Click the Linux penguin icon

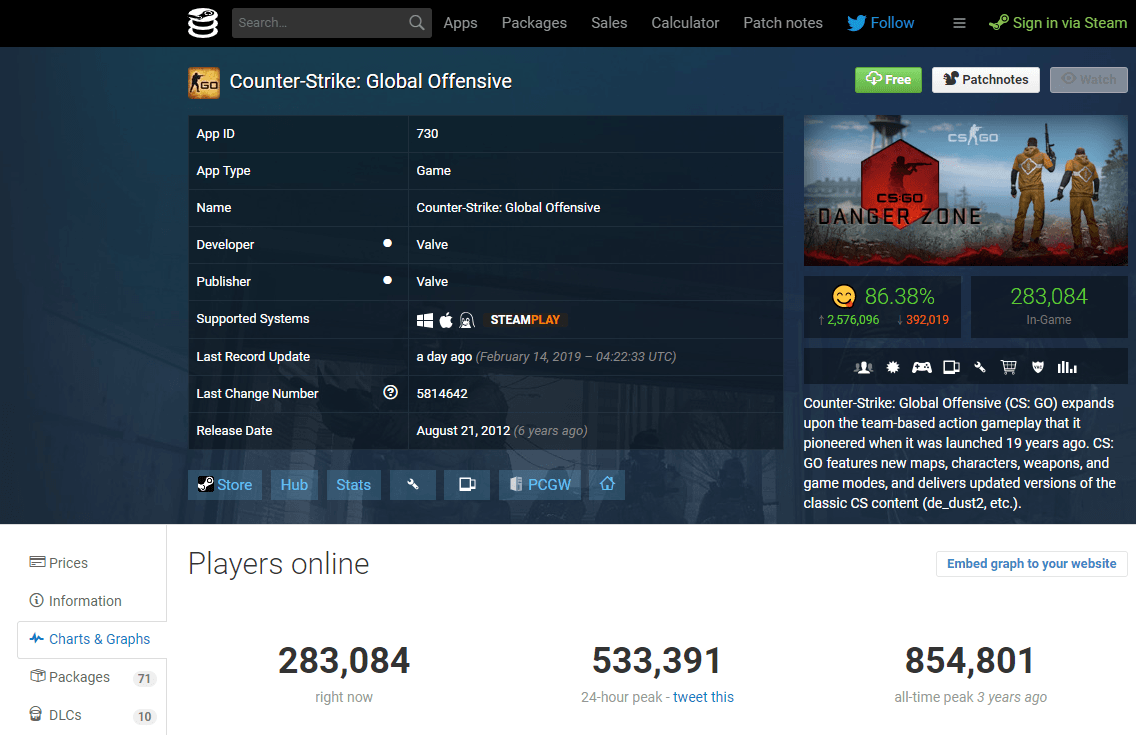[x=467, y=320]
